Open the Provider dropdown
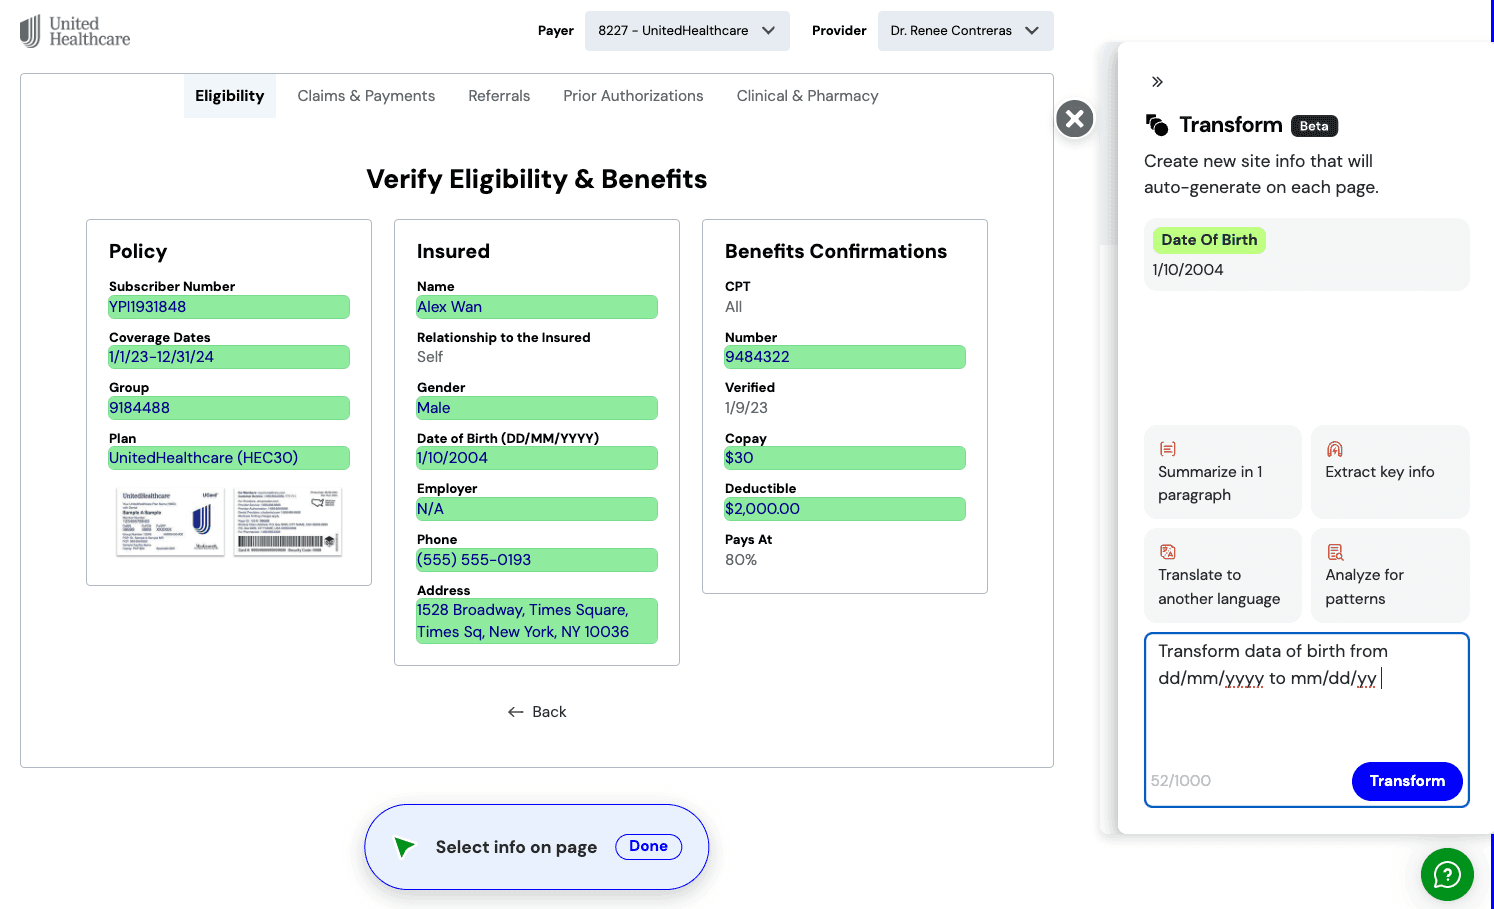 coord(965,31)
